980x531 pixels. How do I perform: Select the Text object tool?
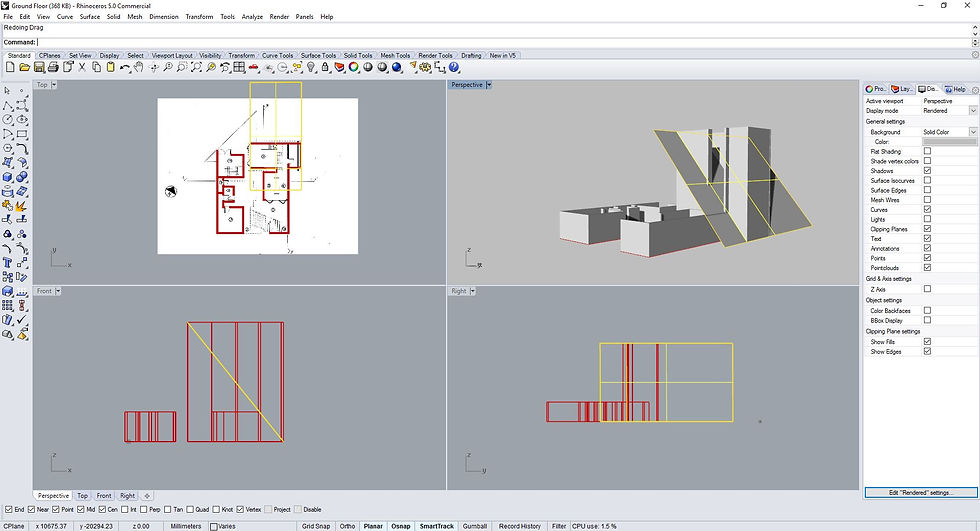[8, 262]
